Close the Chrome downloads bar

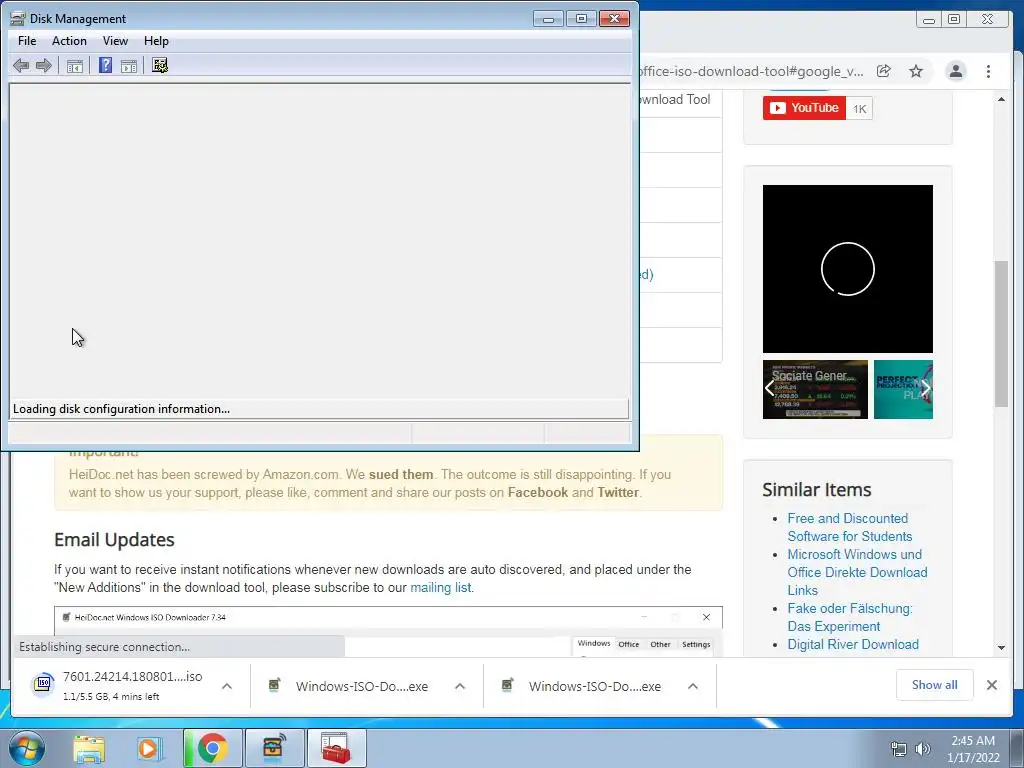[991, 685]
